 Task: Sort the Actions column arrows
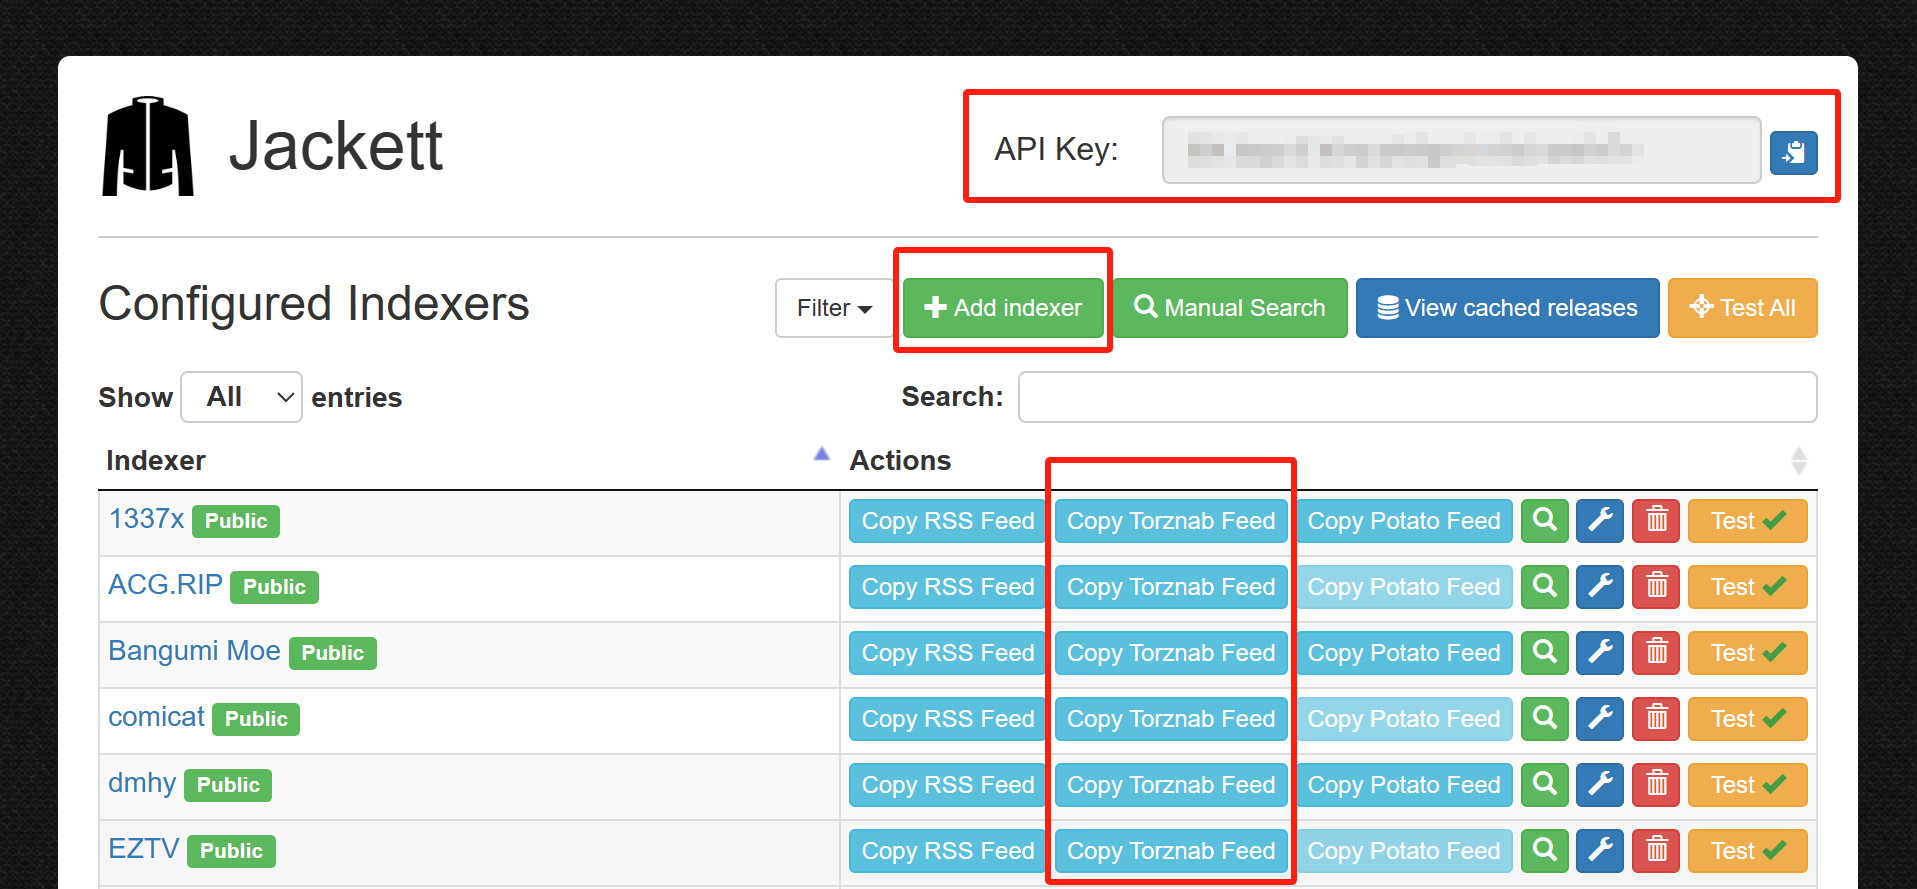[x=1799, y=461]
